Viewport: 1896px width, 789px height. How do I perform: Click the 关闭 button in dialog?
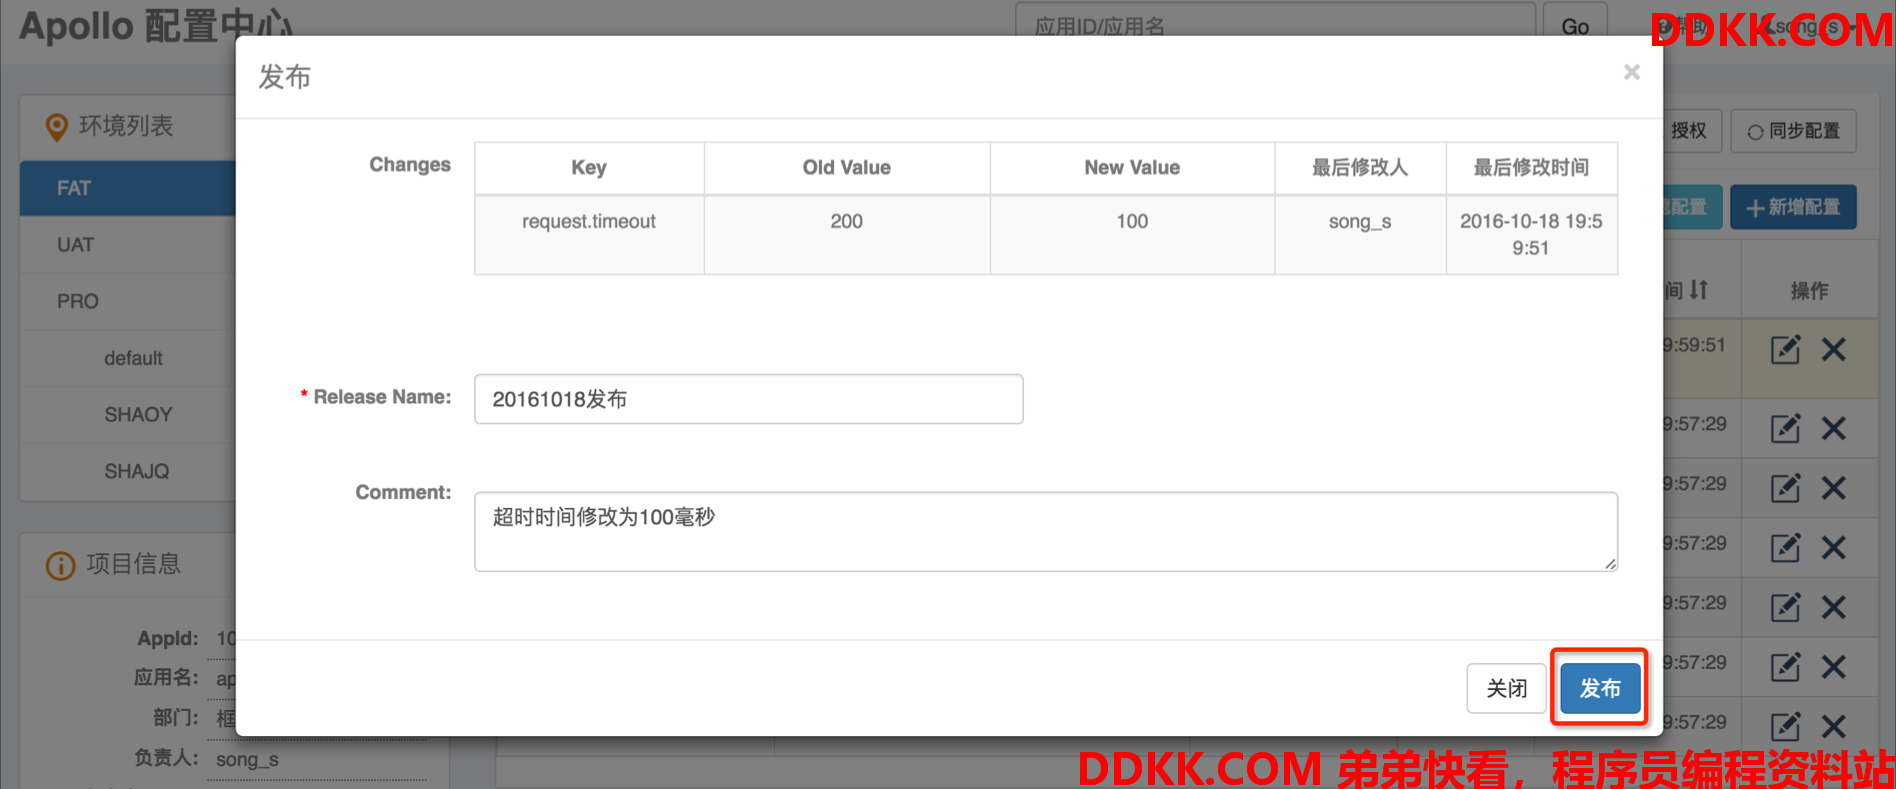(1506, 688)
